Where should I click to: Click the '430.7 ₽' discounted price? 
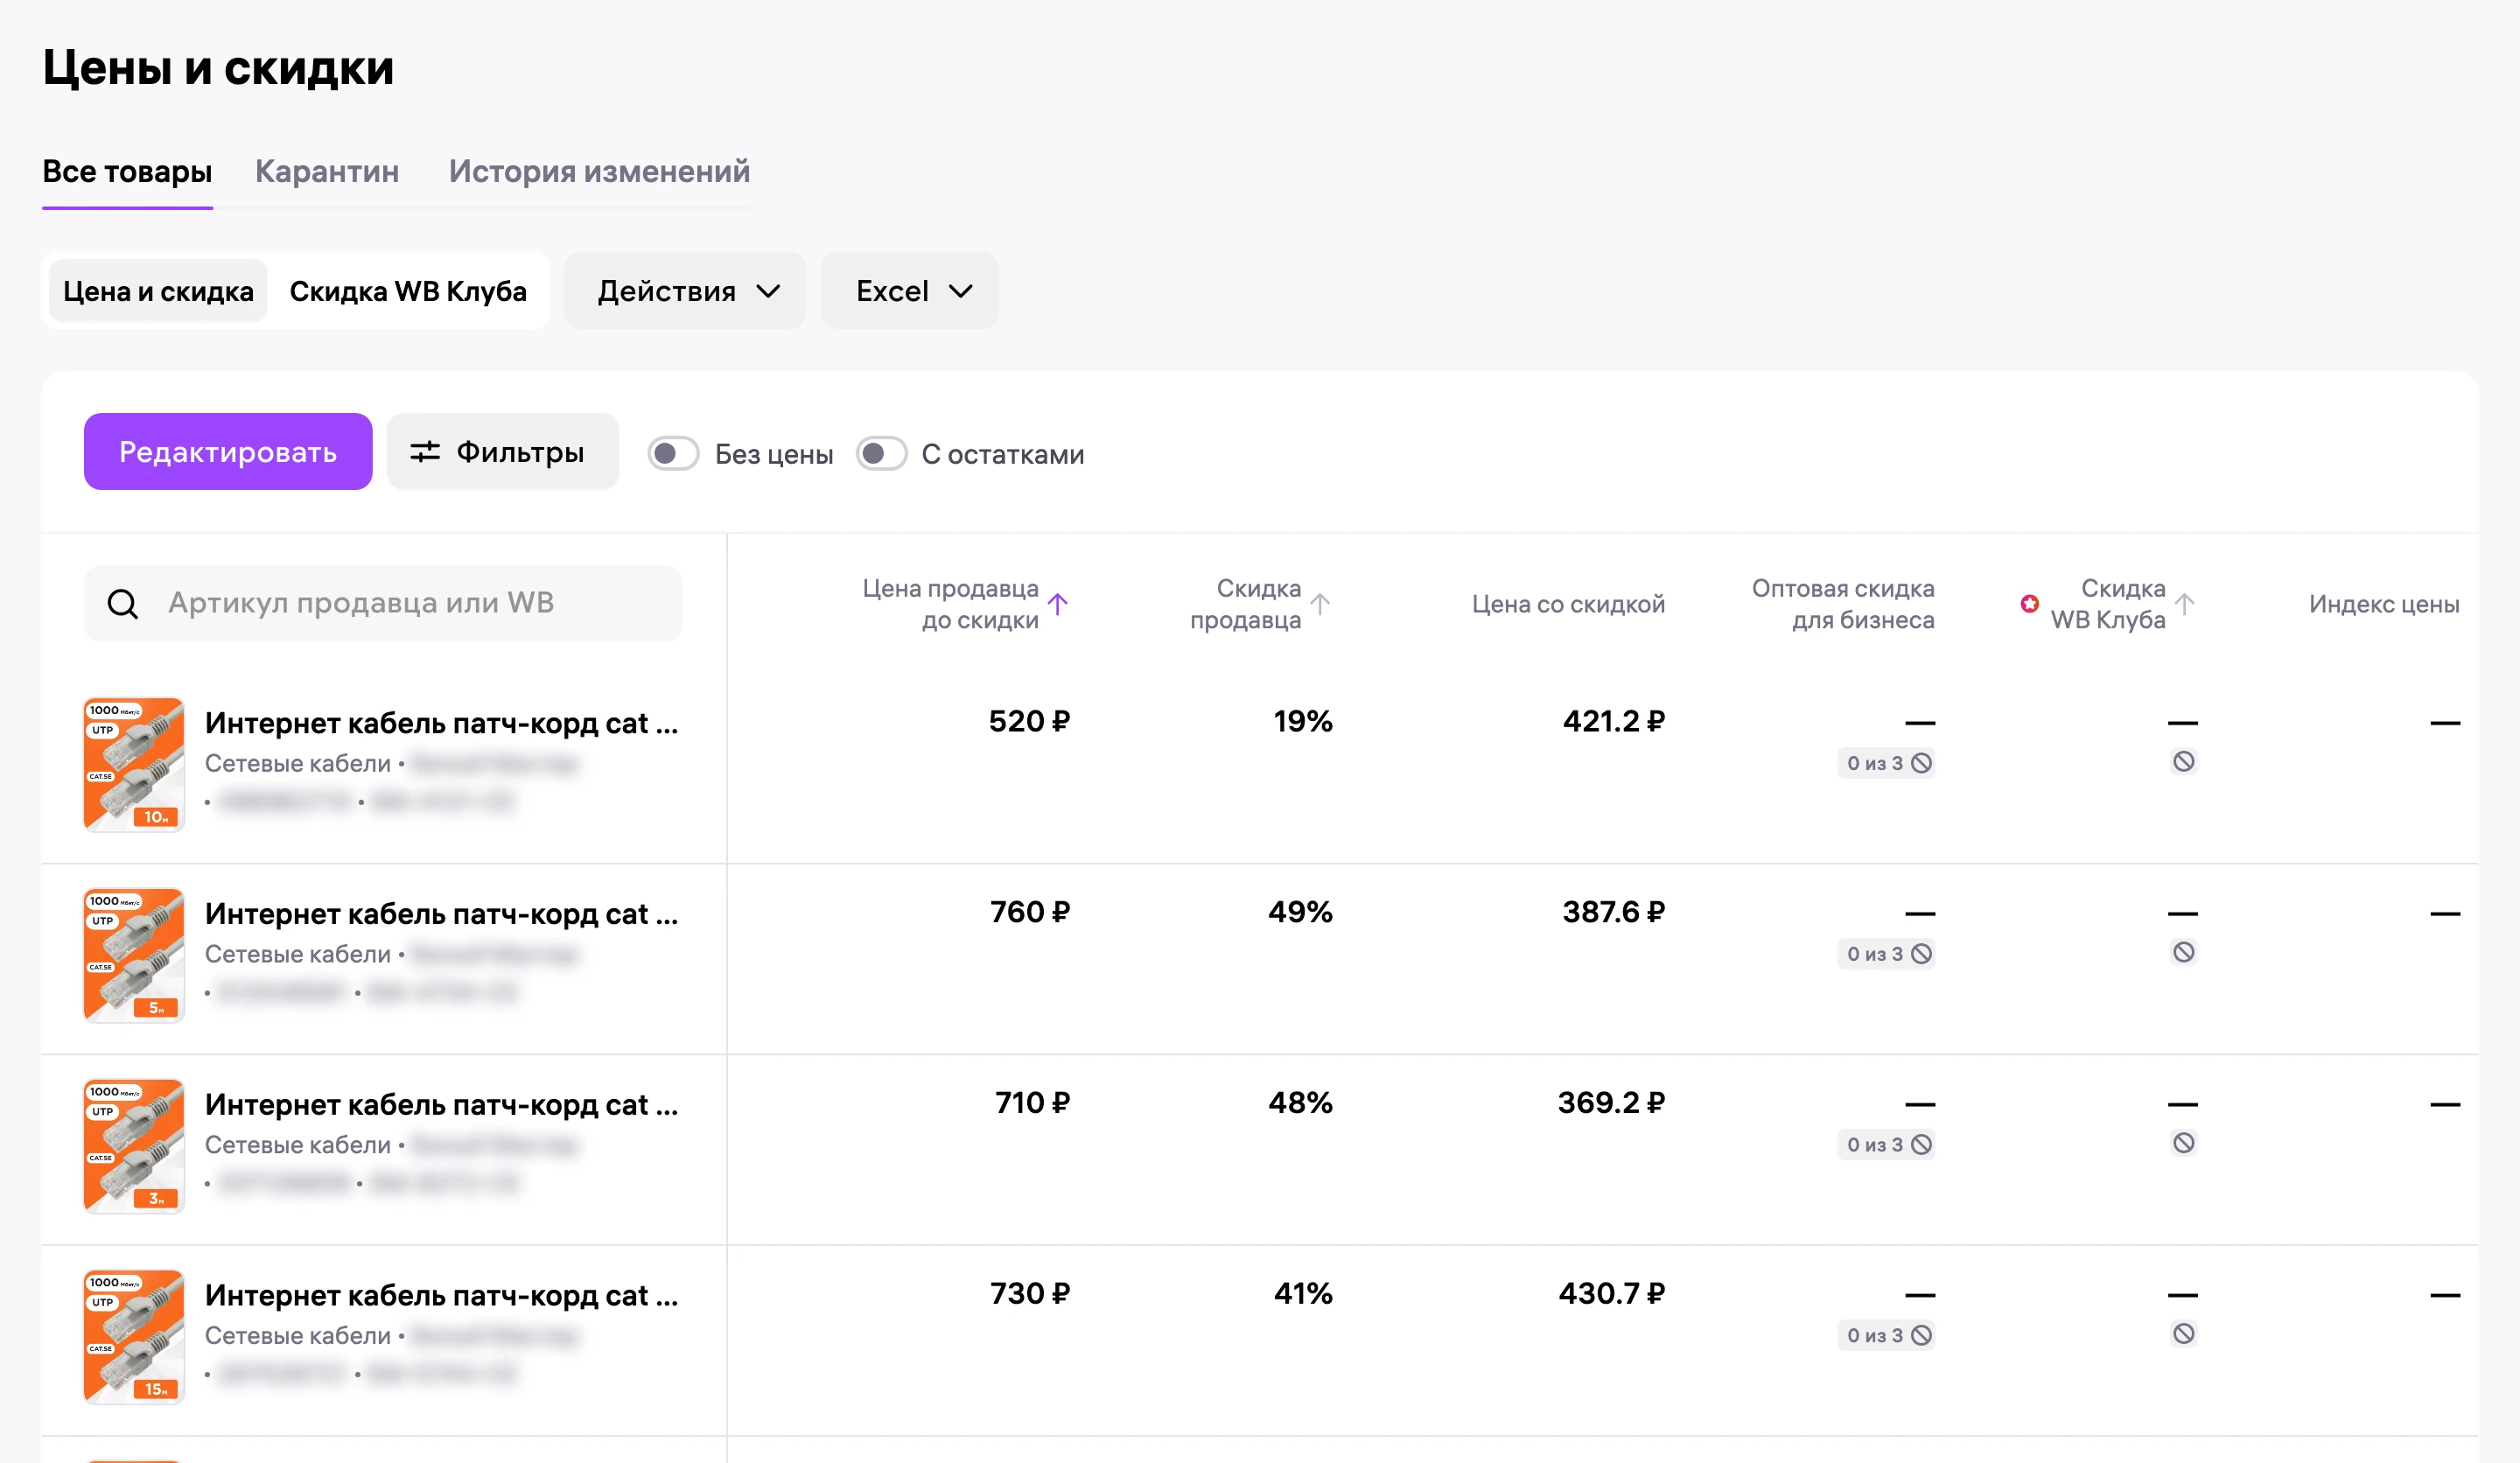[x=1612, y=1294]
